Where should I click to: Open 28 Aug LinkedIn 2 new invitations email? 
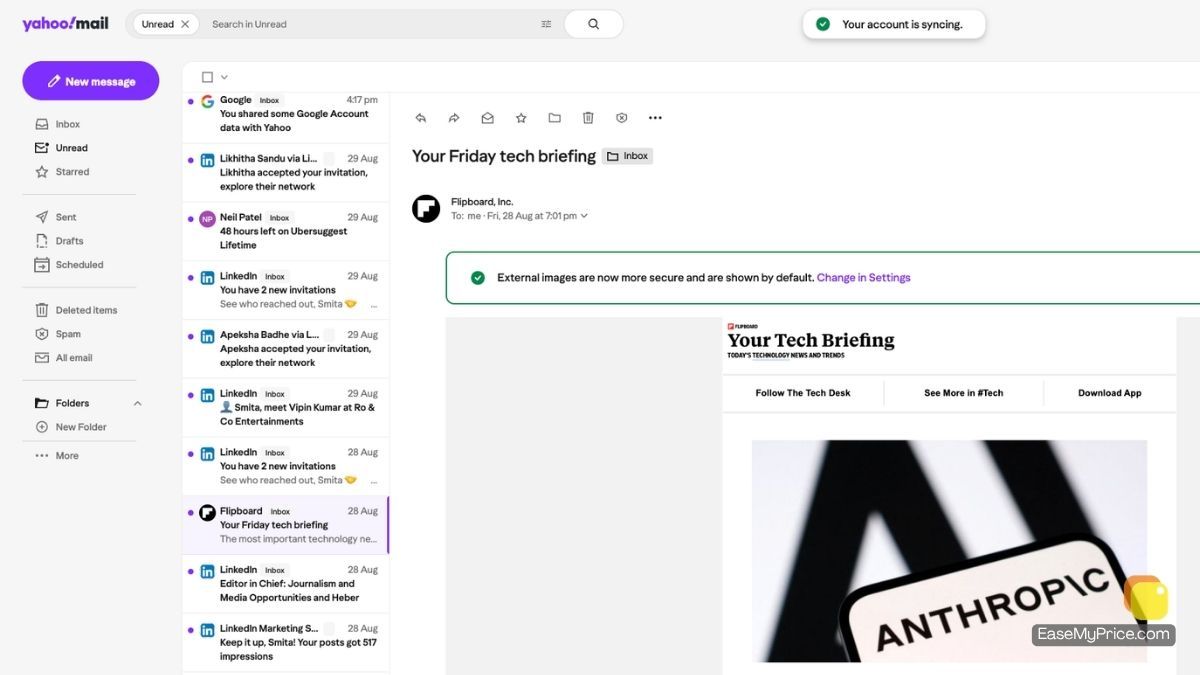pos(286,466)
